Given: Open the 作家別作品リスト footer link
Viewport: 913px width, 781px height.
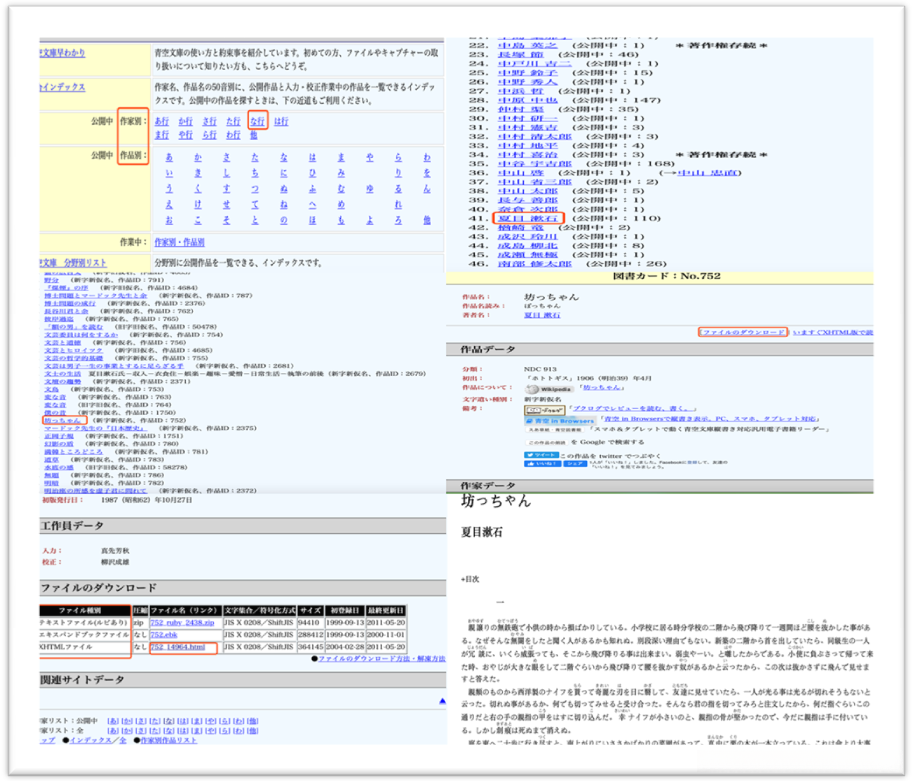Looking at the screenshot, I should (169, 740).
